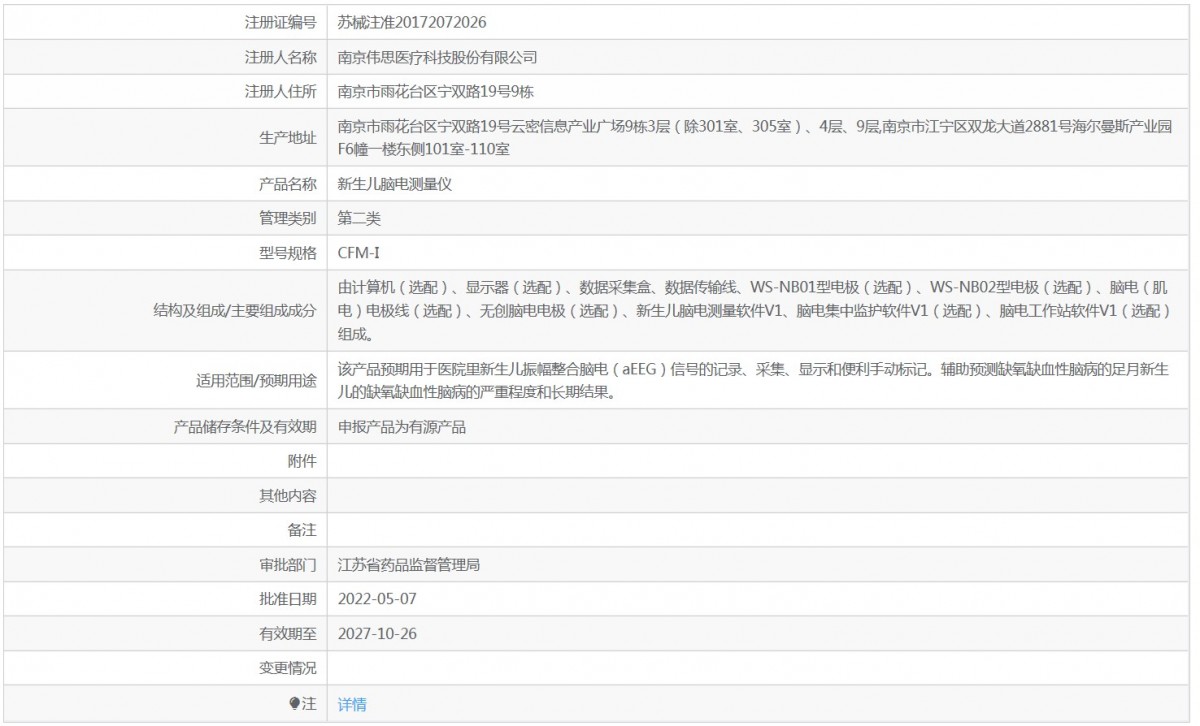Image resolution: width=1200 pixels, height=726 pixels.
Task: Click the dot icon beside 注
Action: click(295, 704)
